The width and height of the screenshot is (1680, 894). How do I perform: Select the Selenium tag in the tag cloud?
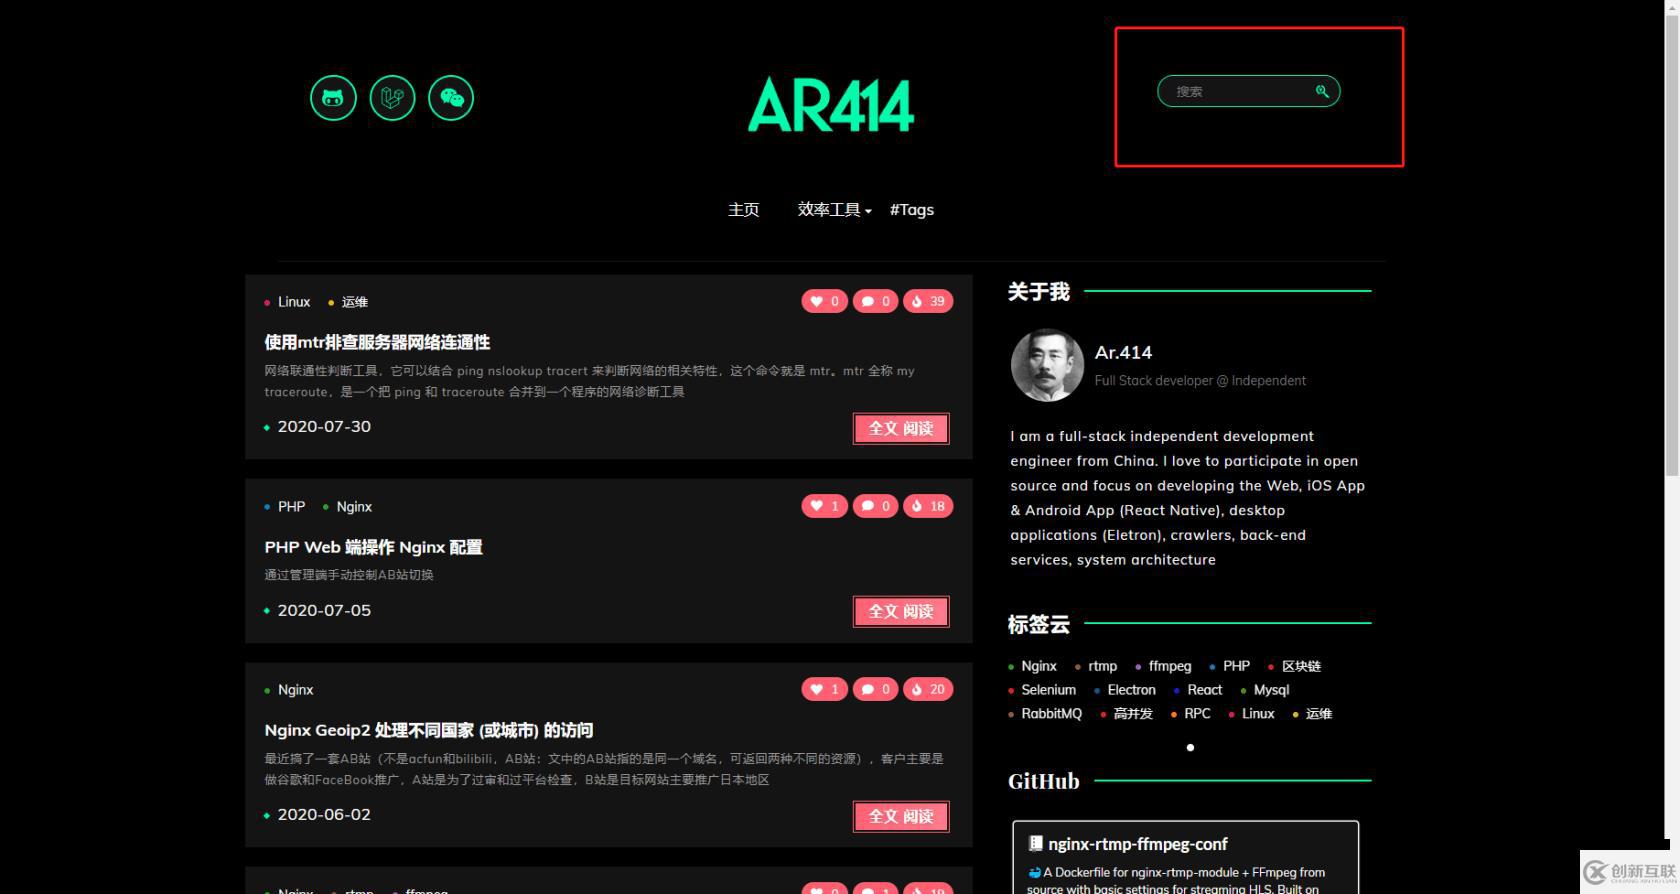(x=1048, y=690)
